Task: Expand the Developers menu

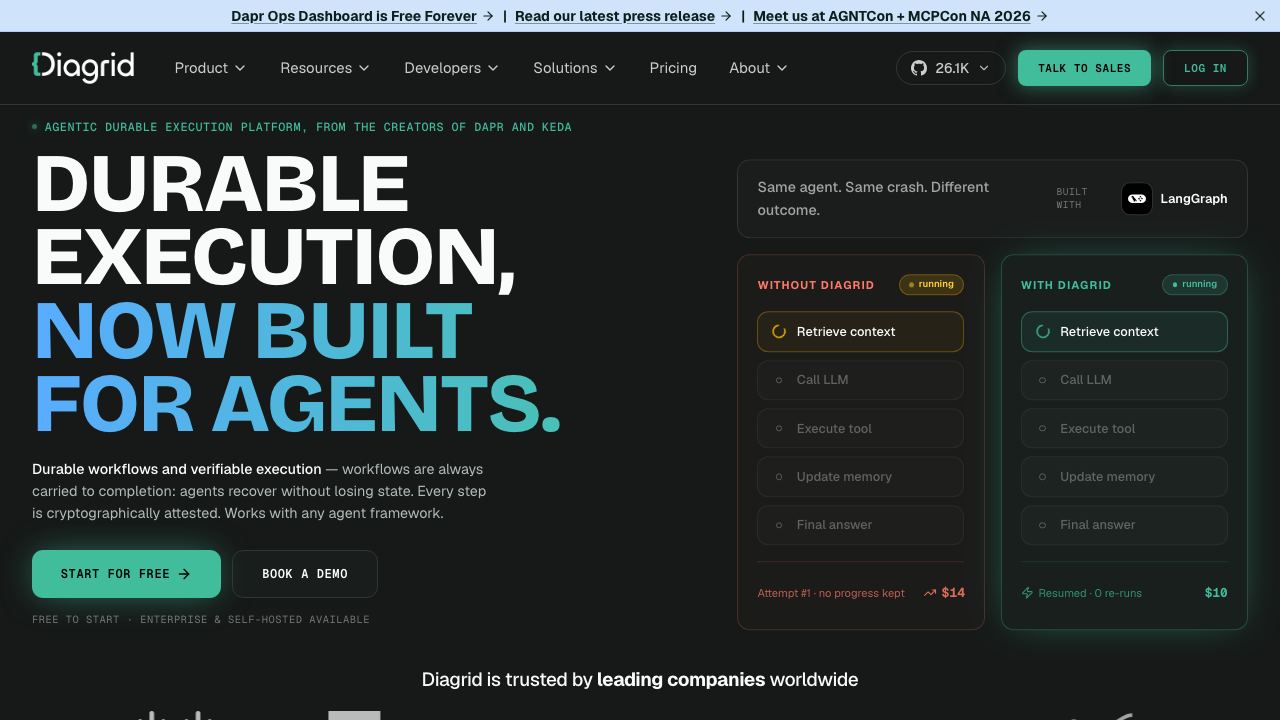Action: click(x=451, y=68)
